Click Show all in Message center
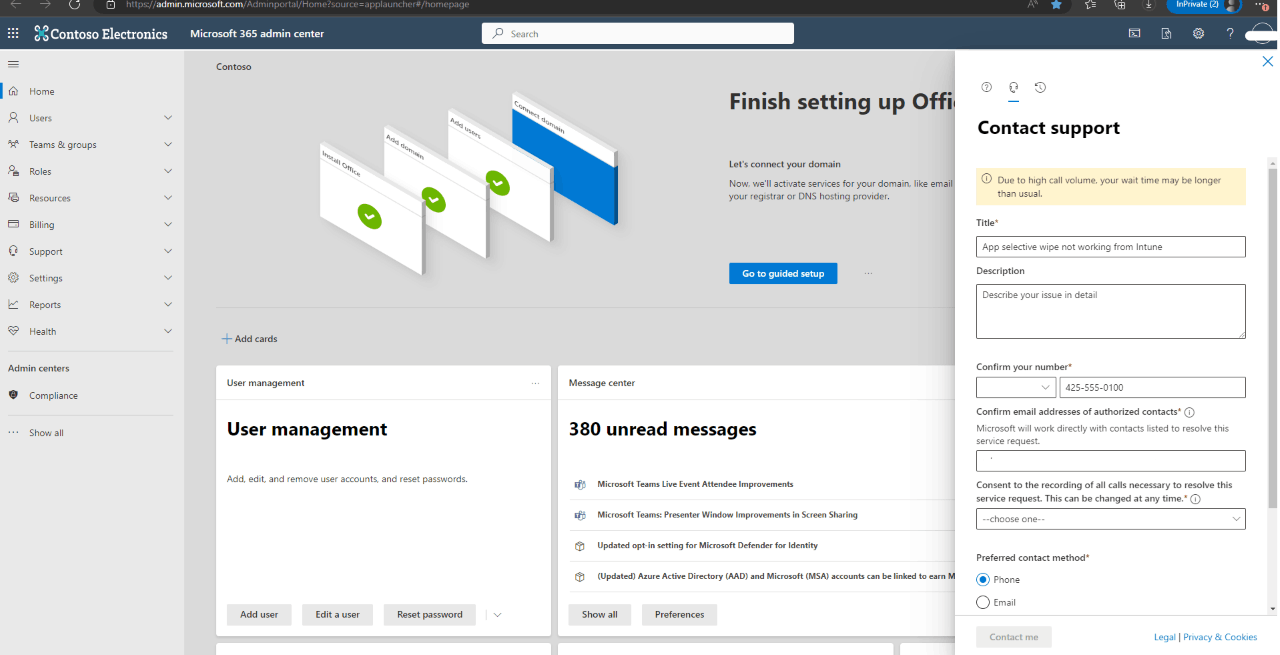 coord(600,614)
